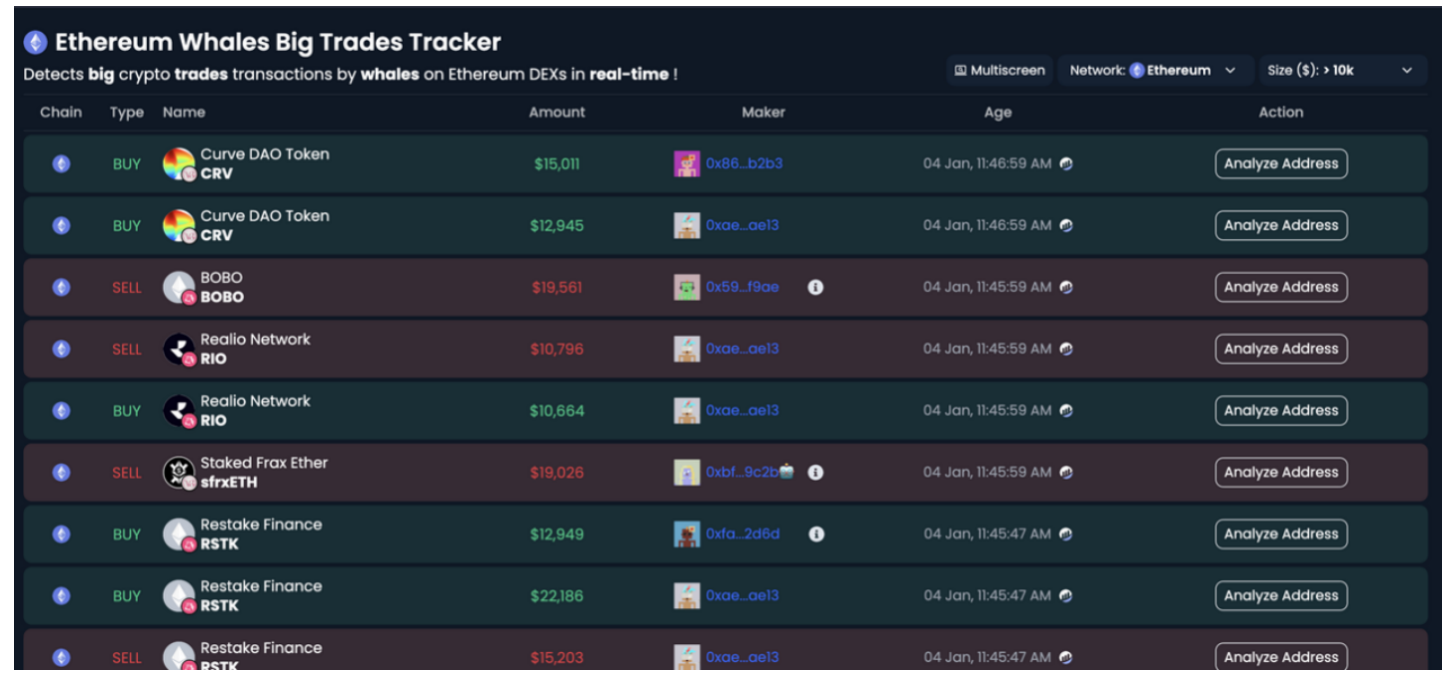Click the age icon in the $15,011 CRV row

pos(1066,164)
